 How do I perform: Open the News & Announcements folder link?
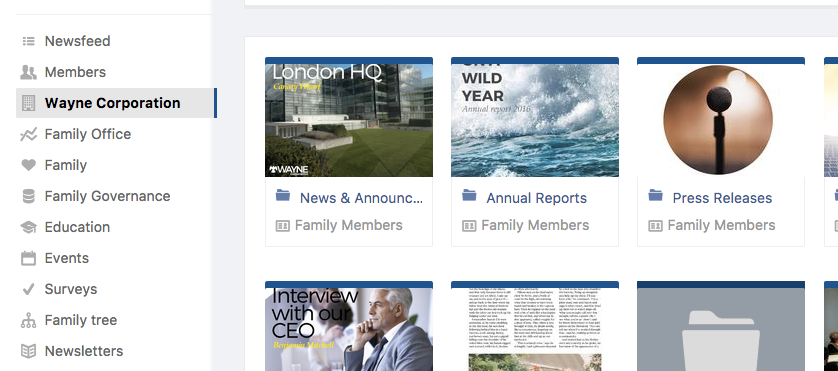361,198
